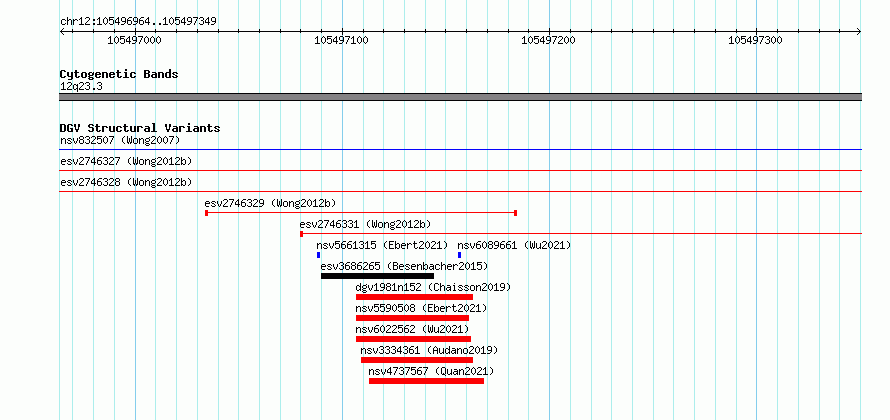Click the 105497200 ruler position label
890x420 pixels.
pos(548,40)
